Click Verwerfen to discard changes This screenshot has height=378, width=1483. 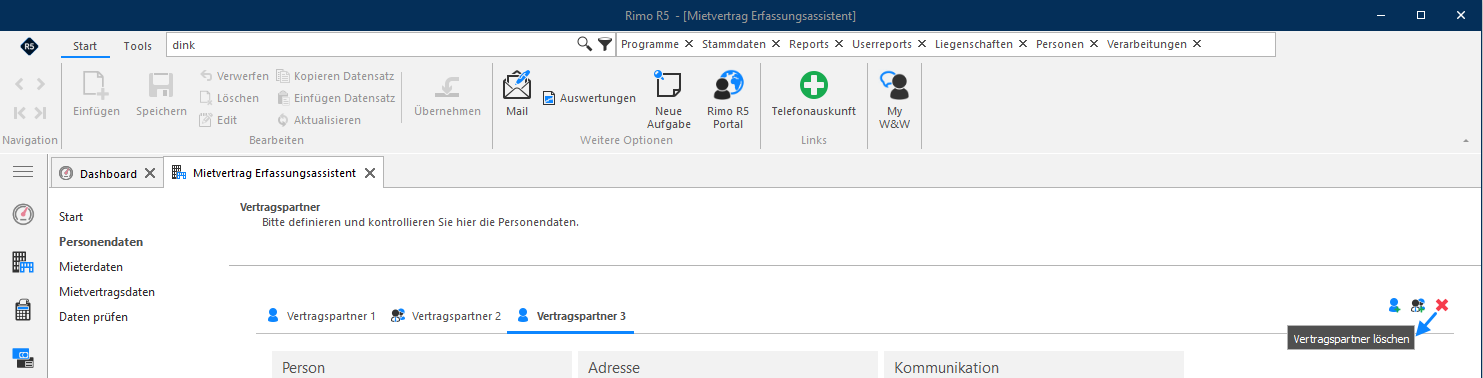[x=234, y=76]
